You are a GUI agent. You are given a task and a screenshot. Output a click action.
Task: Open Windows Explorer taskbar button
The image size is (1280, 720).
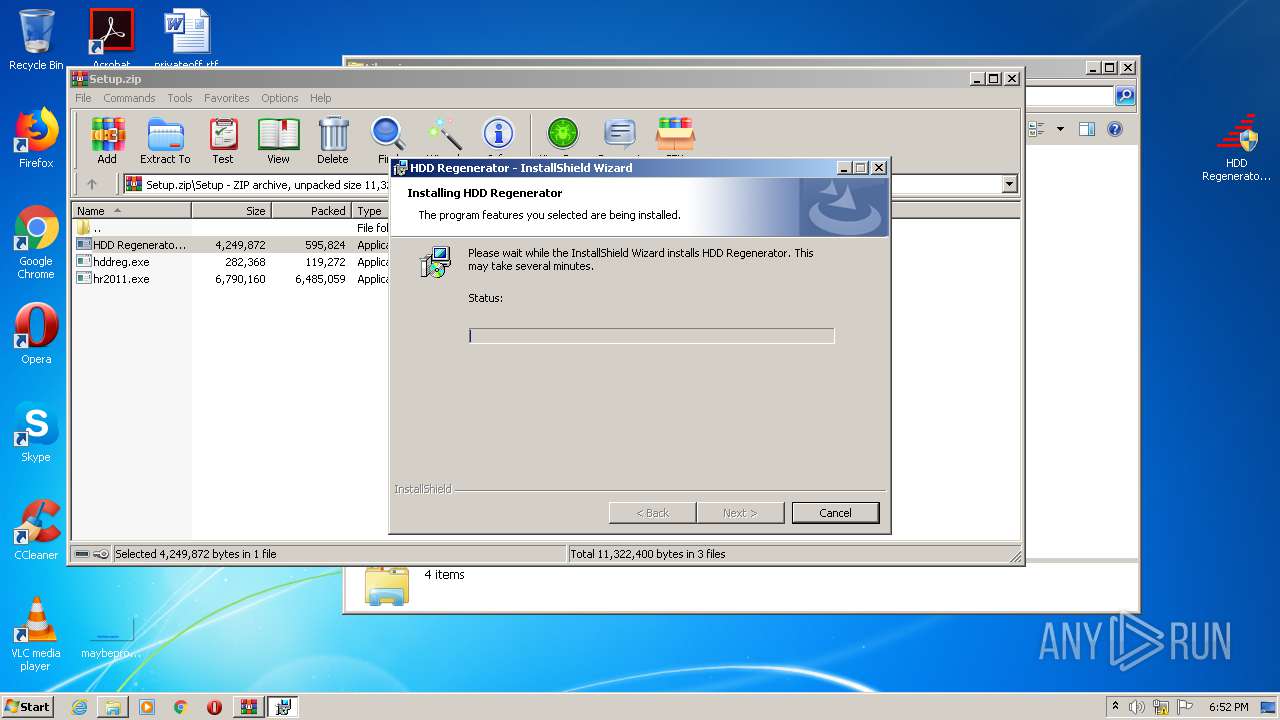click(x=113, y=707)
